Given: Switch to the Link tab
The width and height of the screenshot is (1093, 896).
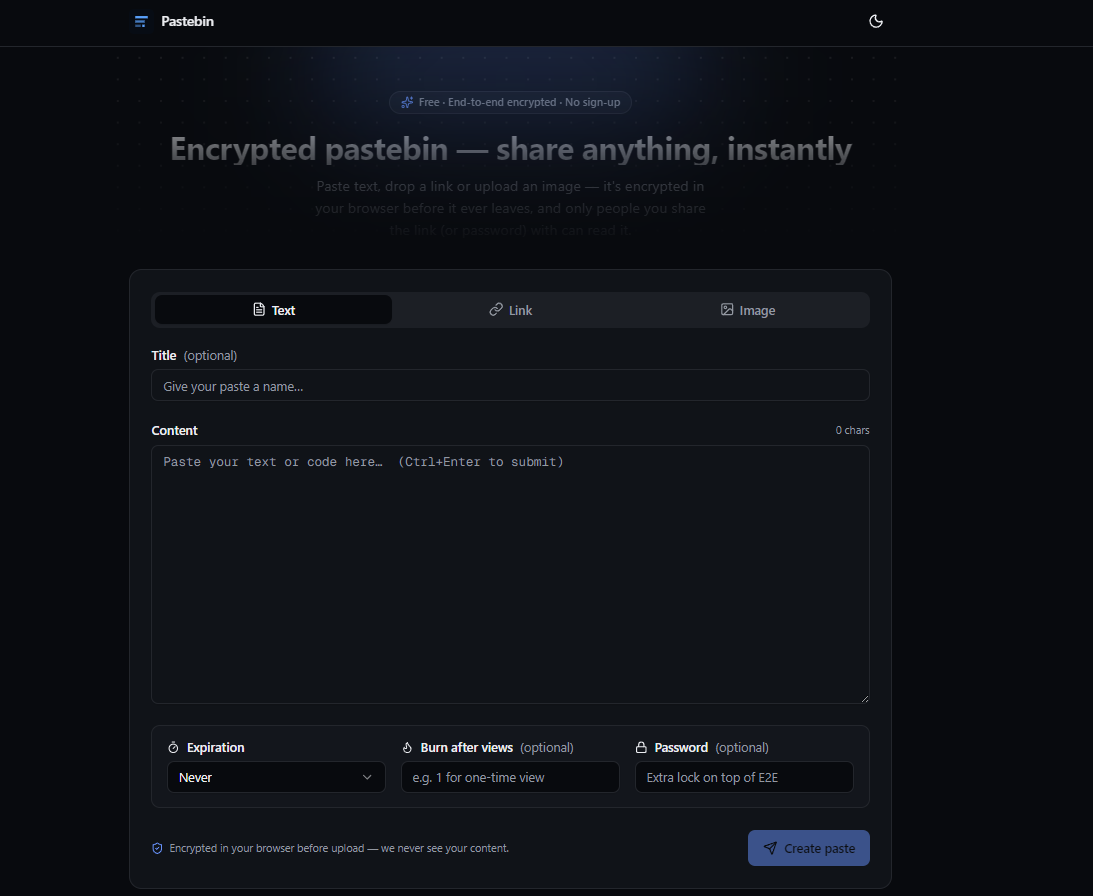Looking at the screenshot, I should tap(510, 310).
